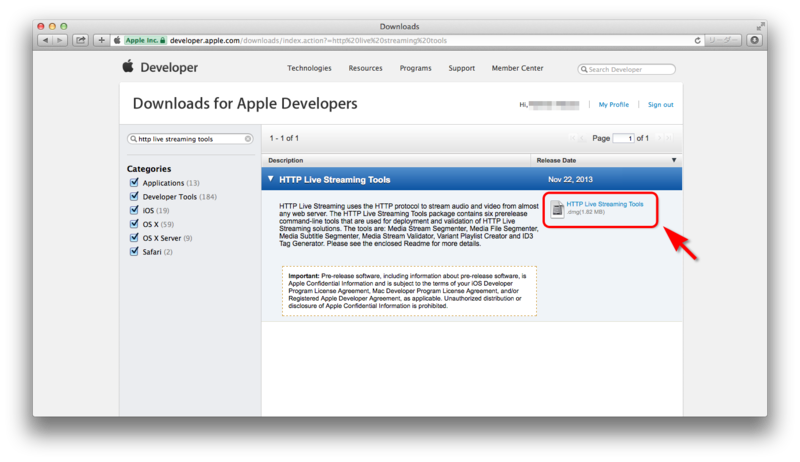Click the magnifier in downloads search box
This screenshot has height=462, width=800.
134,139
